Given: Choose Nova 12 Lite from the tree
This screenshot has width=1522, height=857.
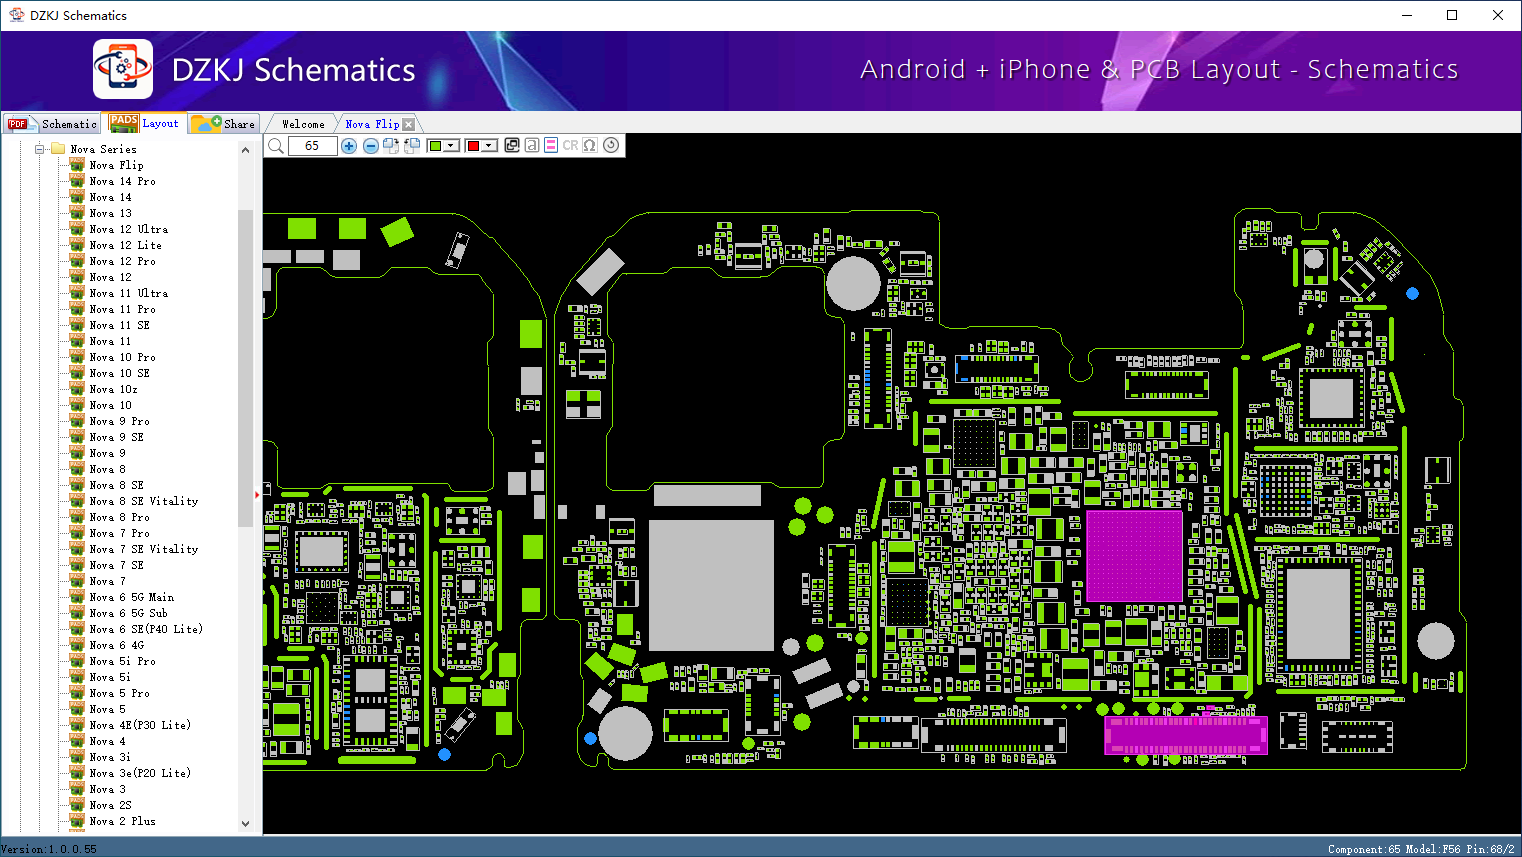Looking at the screenshot, I should [x=125, y=245].
